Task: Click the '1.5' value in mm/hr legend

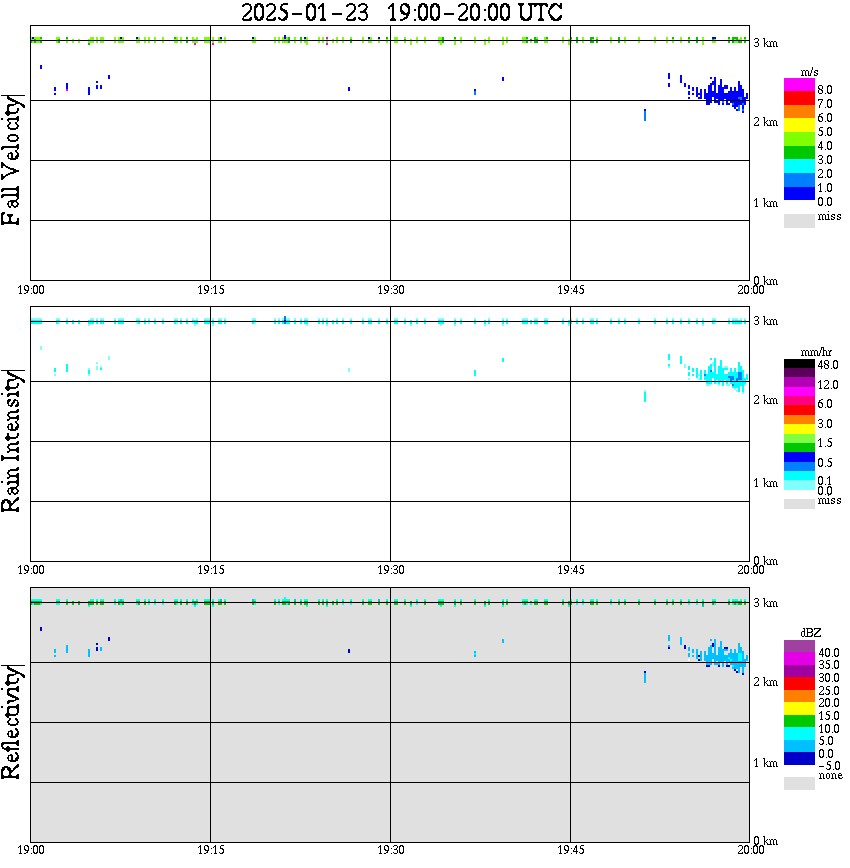Action: click(x=825, y=442)
